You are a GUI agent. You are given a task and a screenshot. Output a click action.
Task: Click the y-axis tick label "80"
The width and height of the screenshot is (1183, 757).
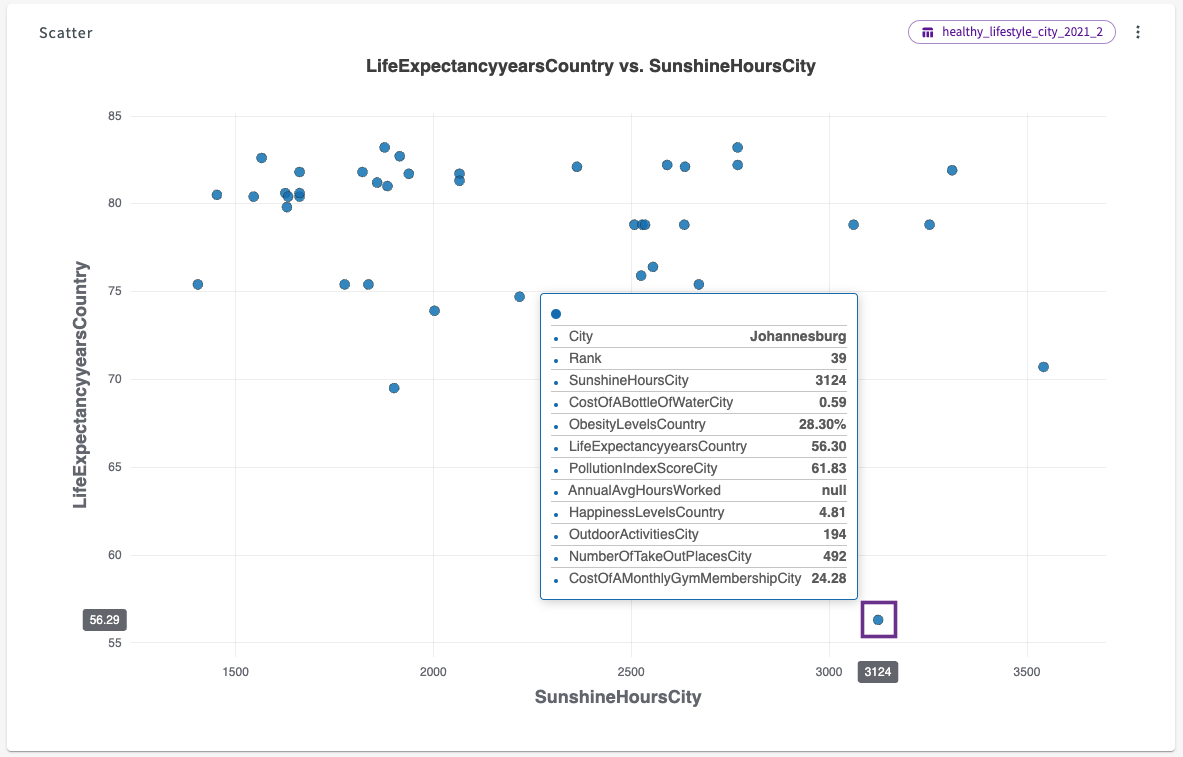point(114,203)
